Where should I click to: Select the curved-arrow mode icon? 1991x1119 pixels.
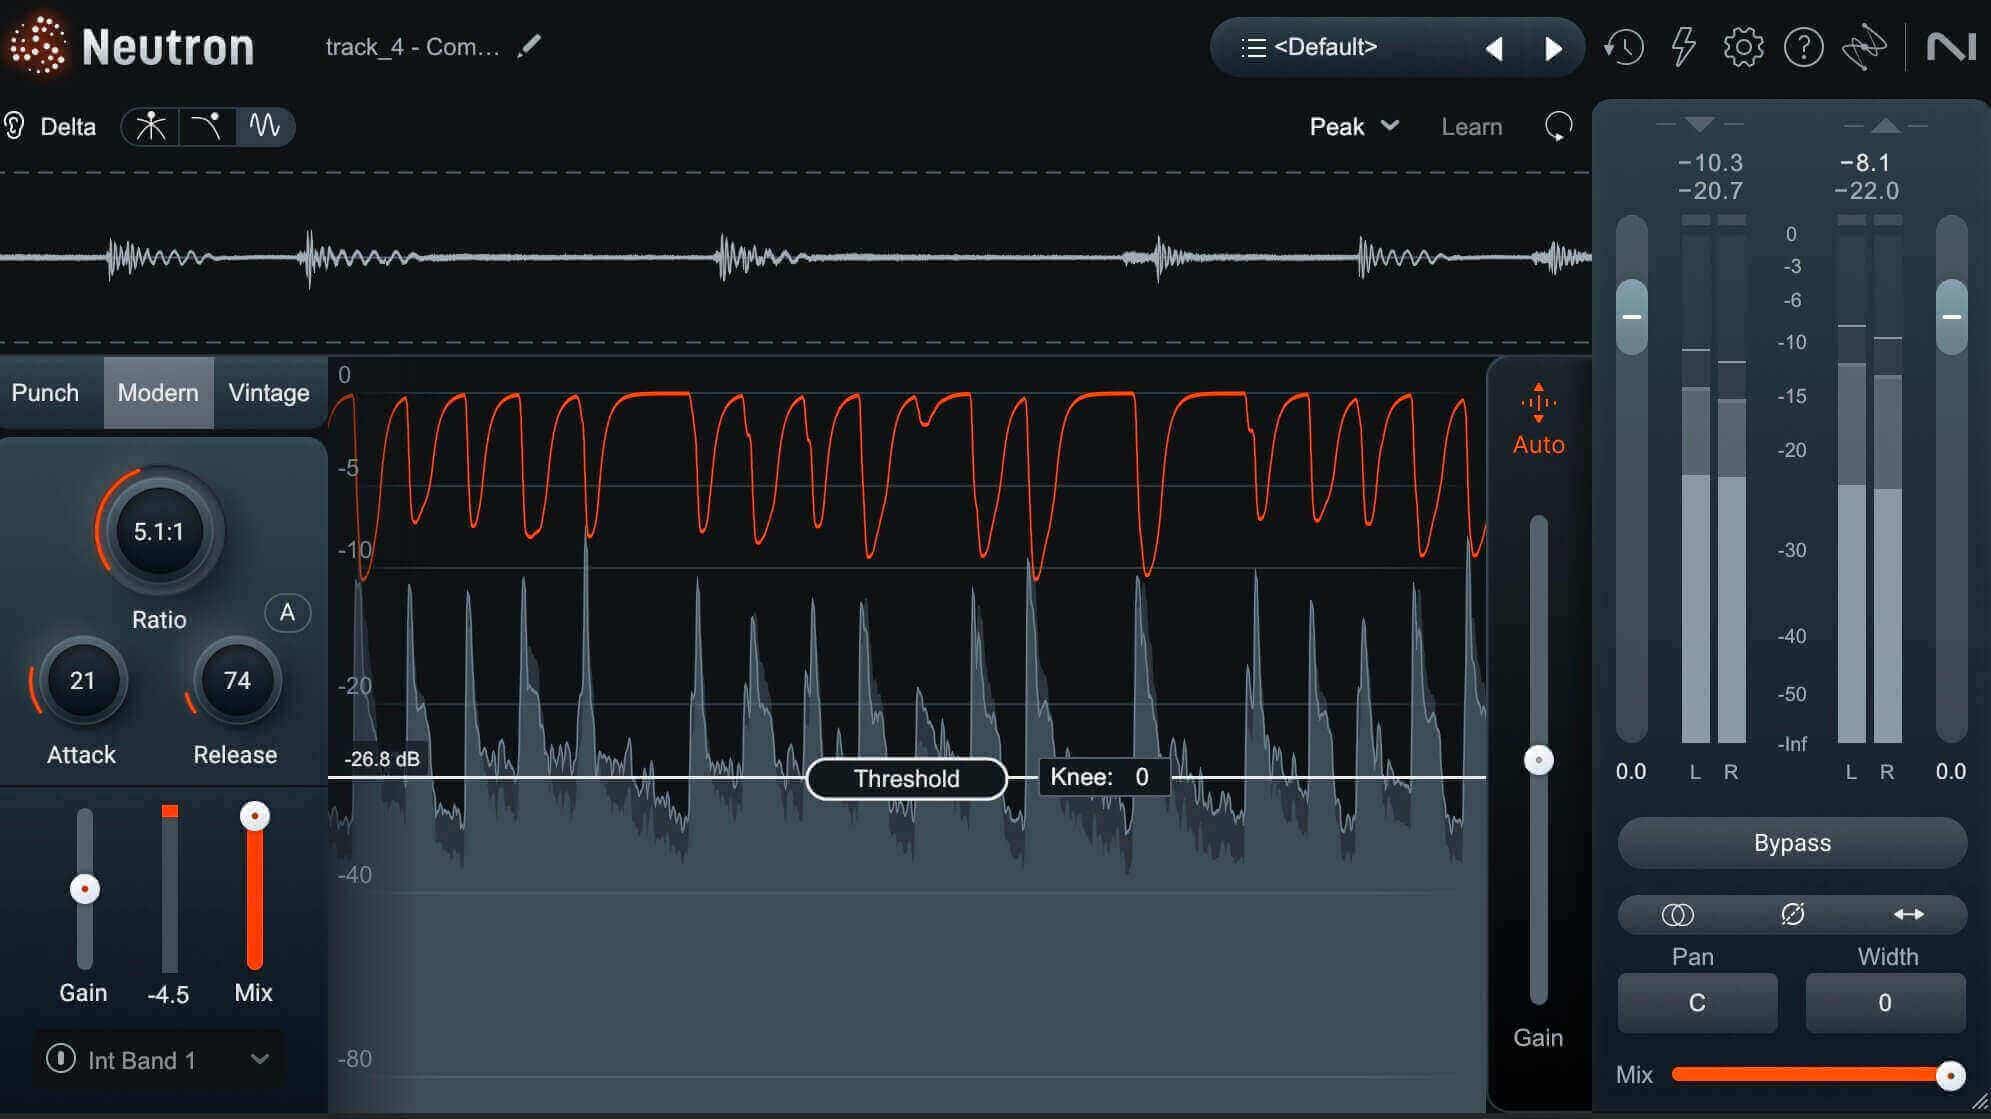(207, 126)
